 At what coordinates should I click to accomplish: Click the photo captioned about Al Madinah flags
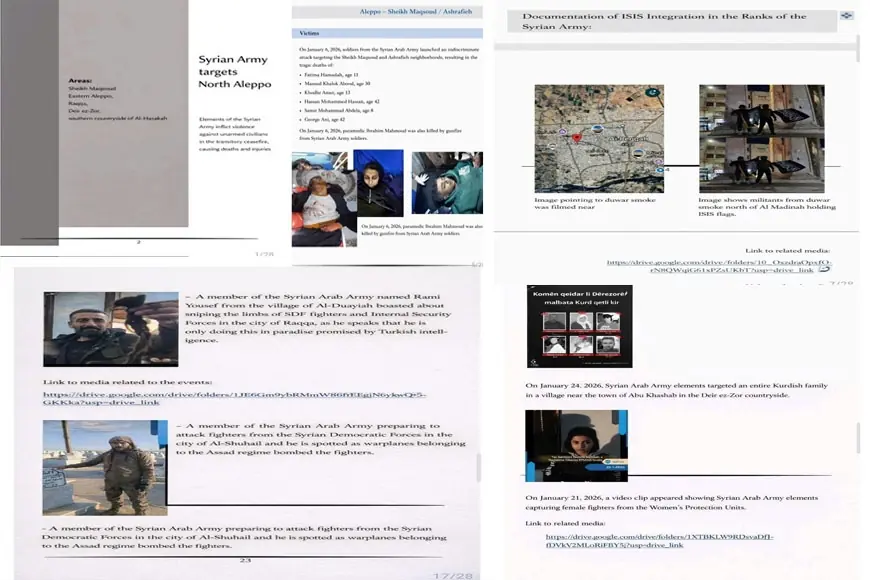[761, 138]
